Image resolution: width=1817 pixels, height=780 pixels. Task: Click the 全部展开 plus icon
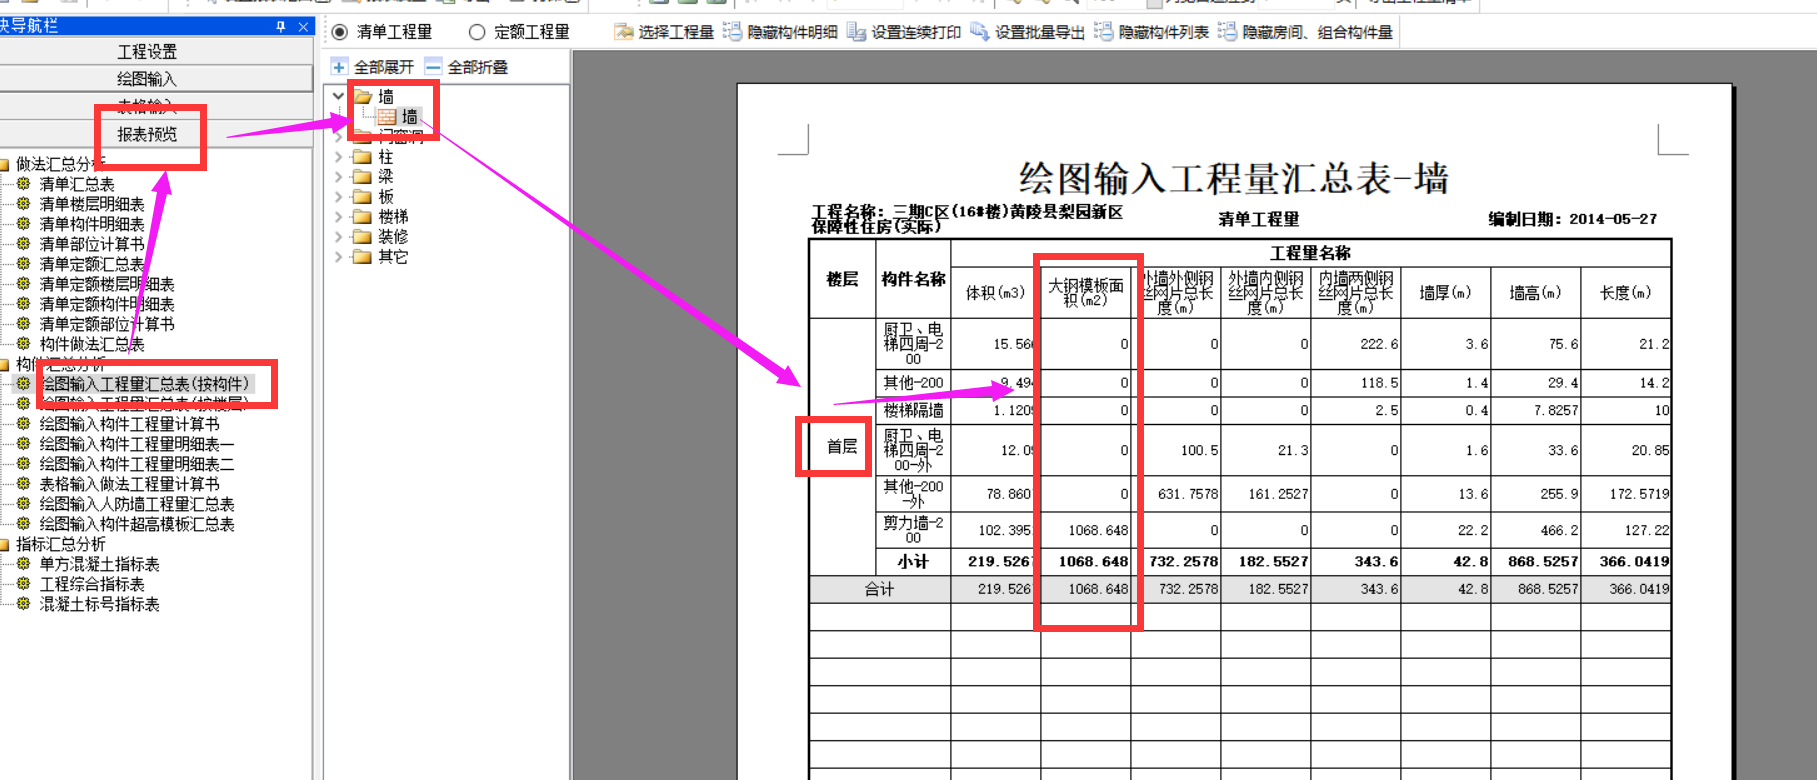[339, 67]
